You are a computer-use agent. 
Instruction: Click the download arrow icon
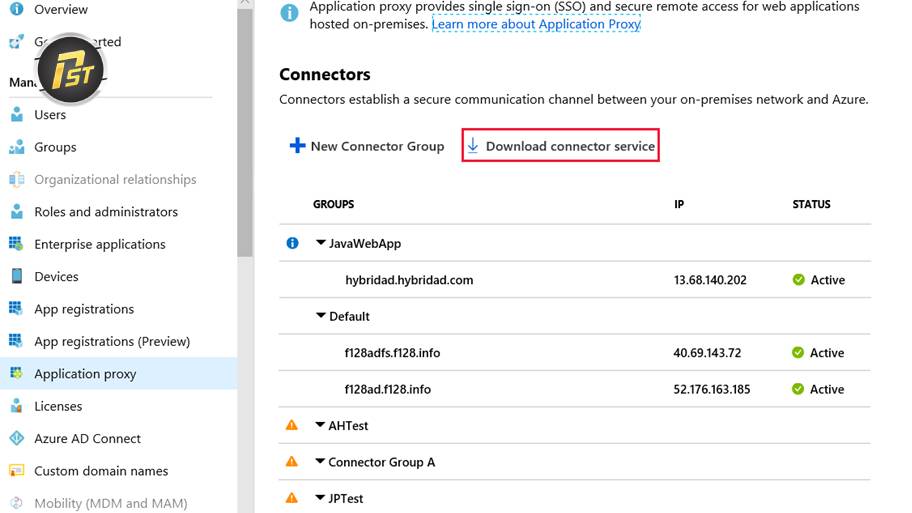pos(473,145)
